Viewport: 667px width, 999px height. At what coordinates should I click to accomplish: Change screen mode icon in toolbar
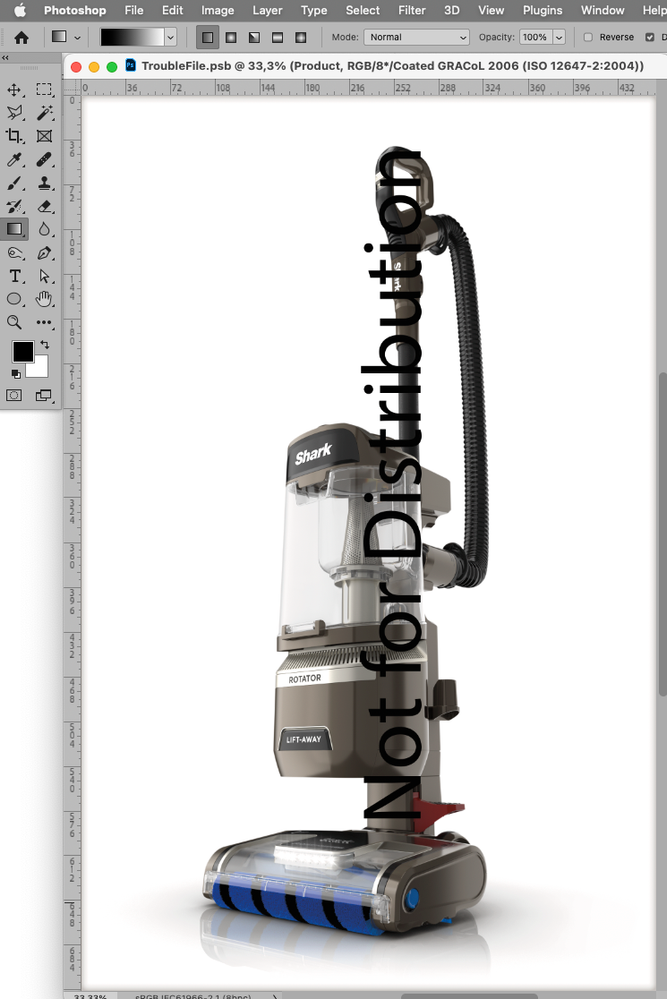44,396
